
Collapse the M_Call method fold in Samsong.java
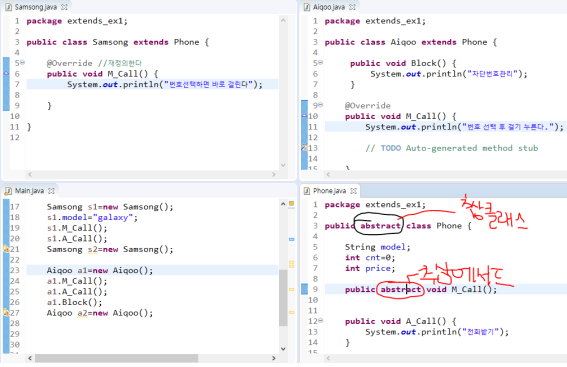22,63
